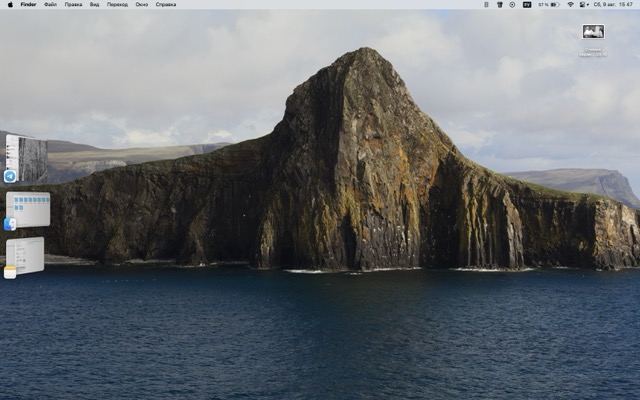Click the Bluetooth icon in menu bar
The height and width of the screenshot is (400, 640).
click(x=486, y=4)
